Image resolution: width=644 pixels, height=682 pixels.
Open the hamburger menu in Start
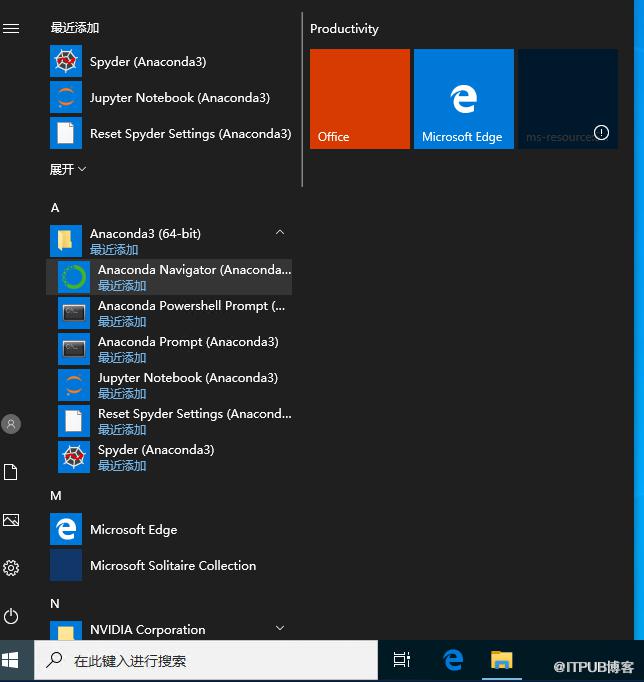[x=11, y=29]
